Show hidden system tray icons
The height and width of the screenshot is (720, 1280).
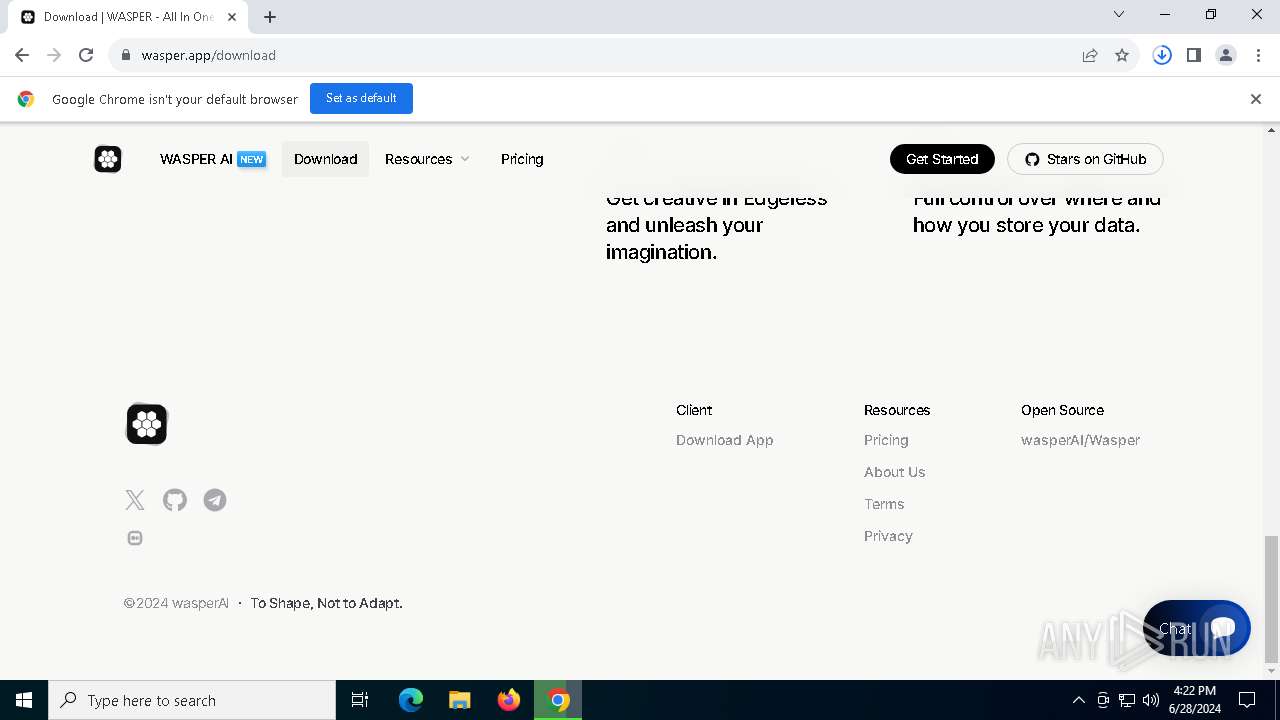pyautogui.click(x=1078, y=700)
